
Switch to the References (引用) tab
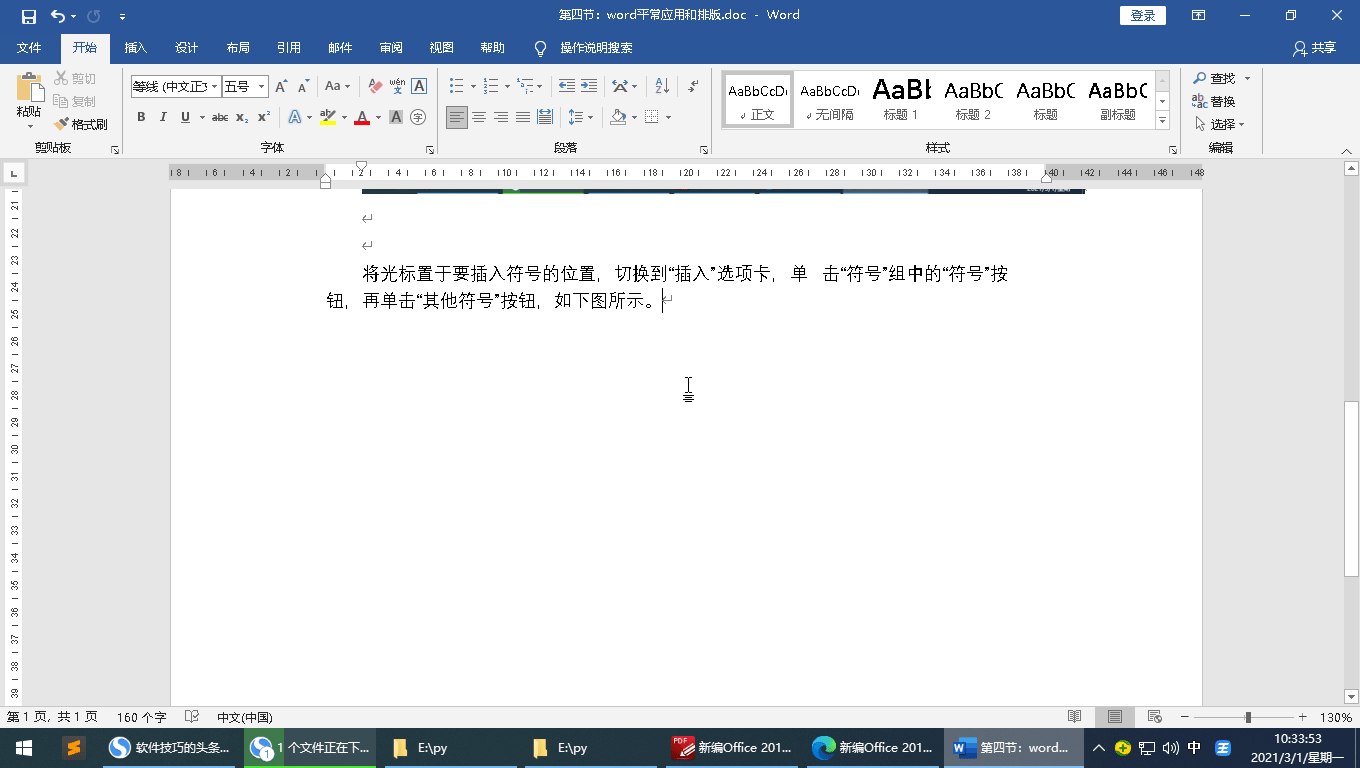coord(289,48)
